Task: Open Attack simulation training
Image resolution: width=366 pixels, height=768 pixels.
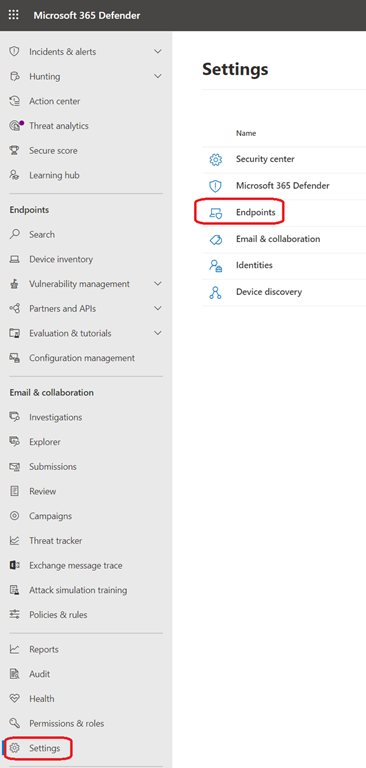Action: (78, 590)
